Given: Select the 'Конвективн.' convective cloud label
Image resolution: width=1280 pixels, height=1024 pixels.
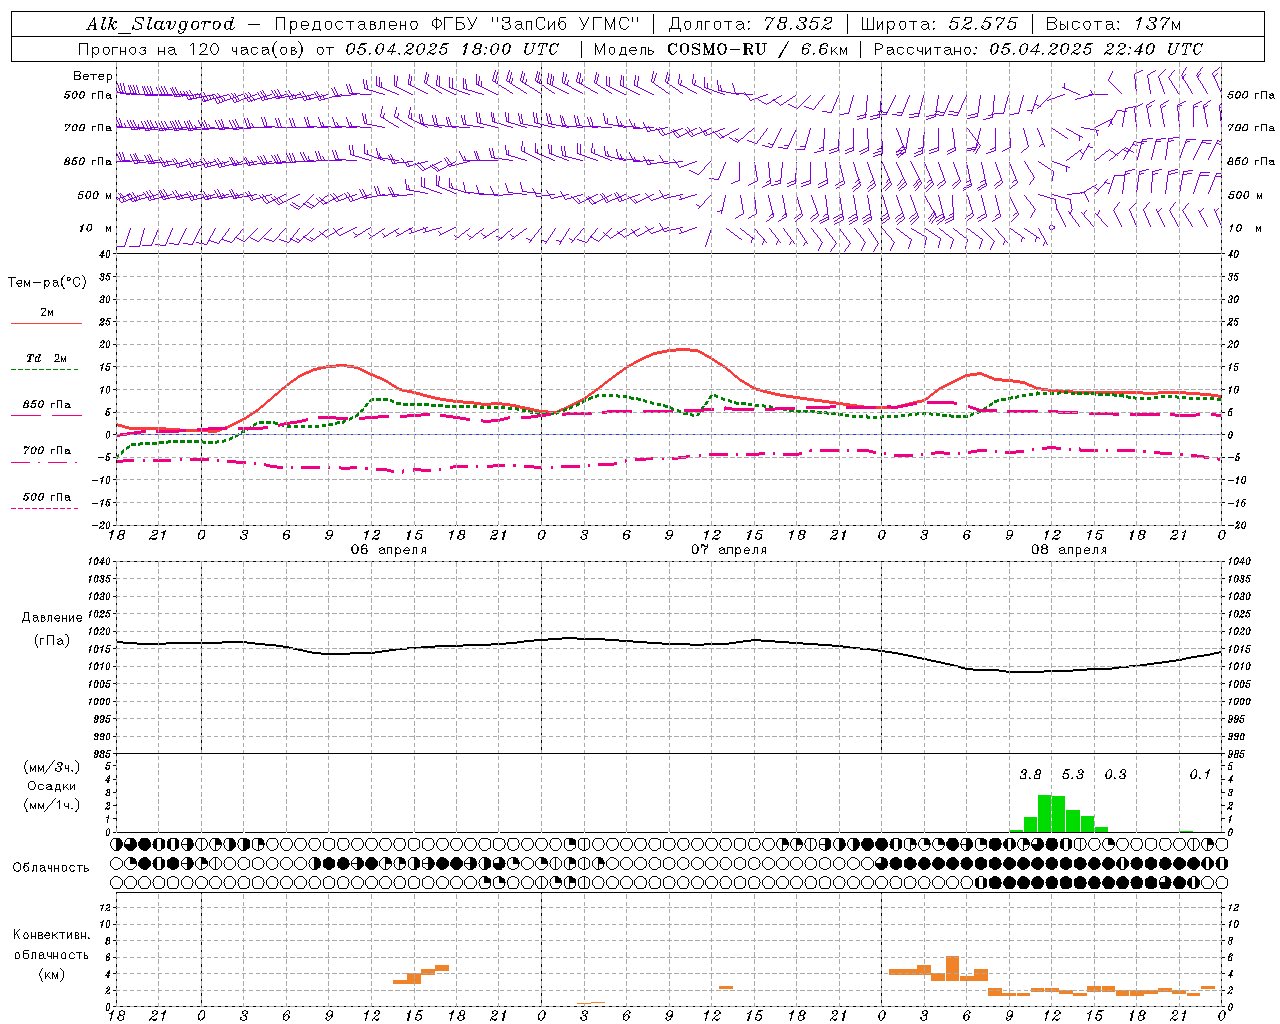Looking at the screenshot, I should [52, 935].
